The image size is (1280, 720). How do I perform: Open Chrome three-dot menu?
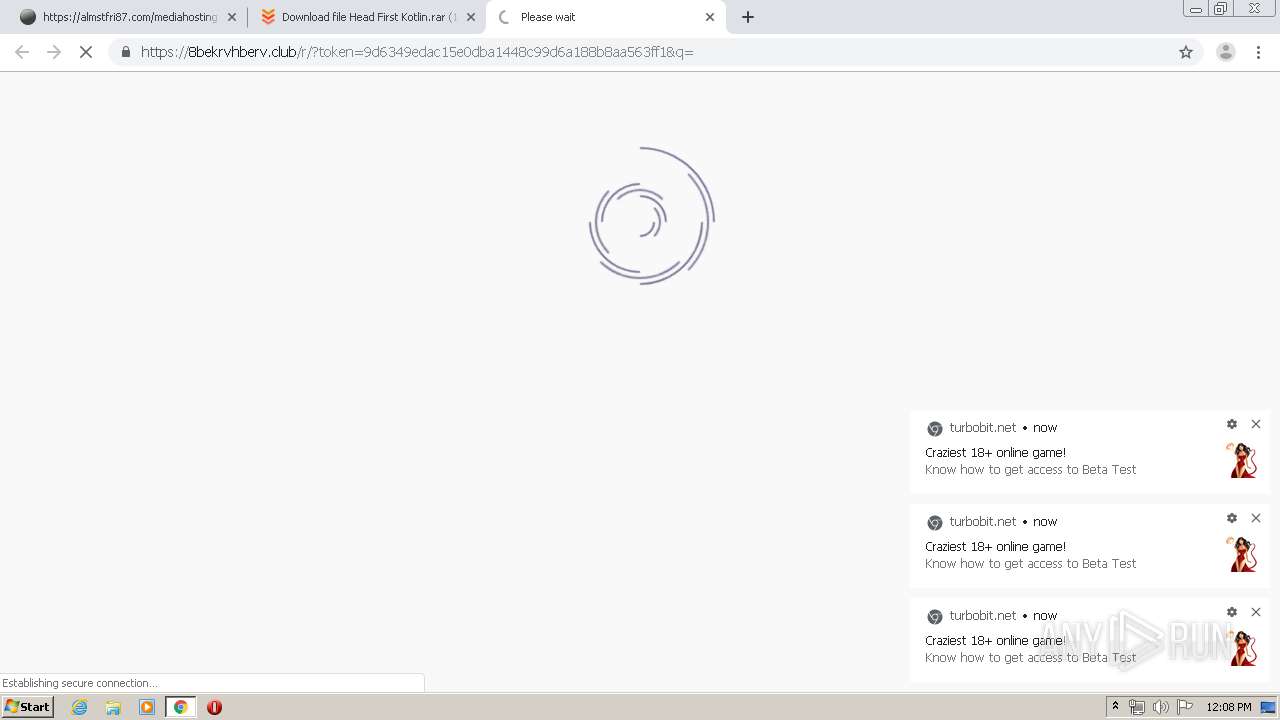pos(1259,52)
